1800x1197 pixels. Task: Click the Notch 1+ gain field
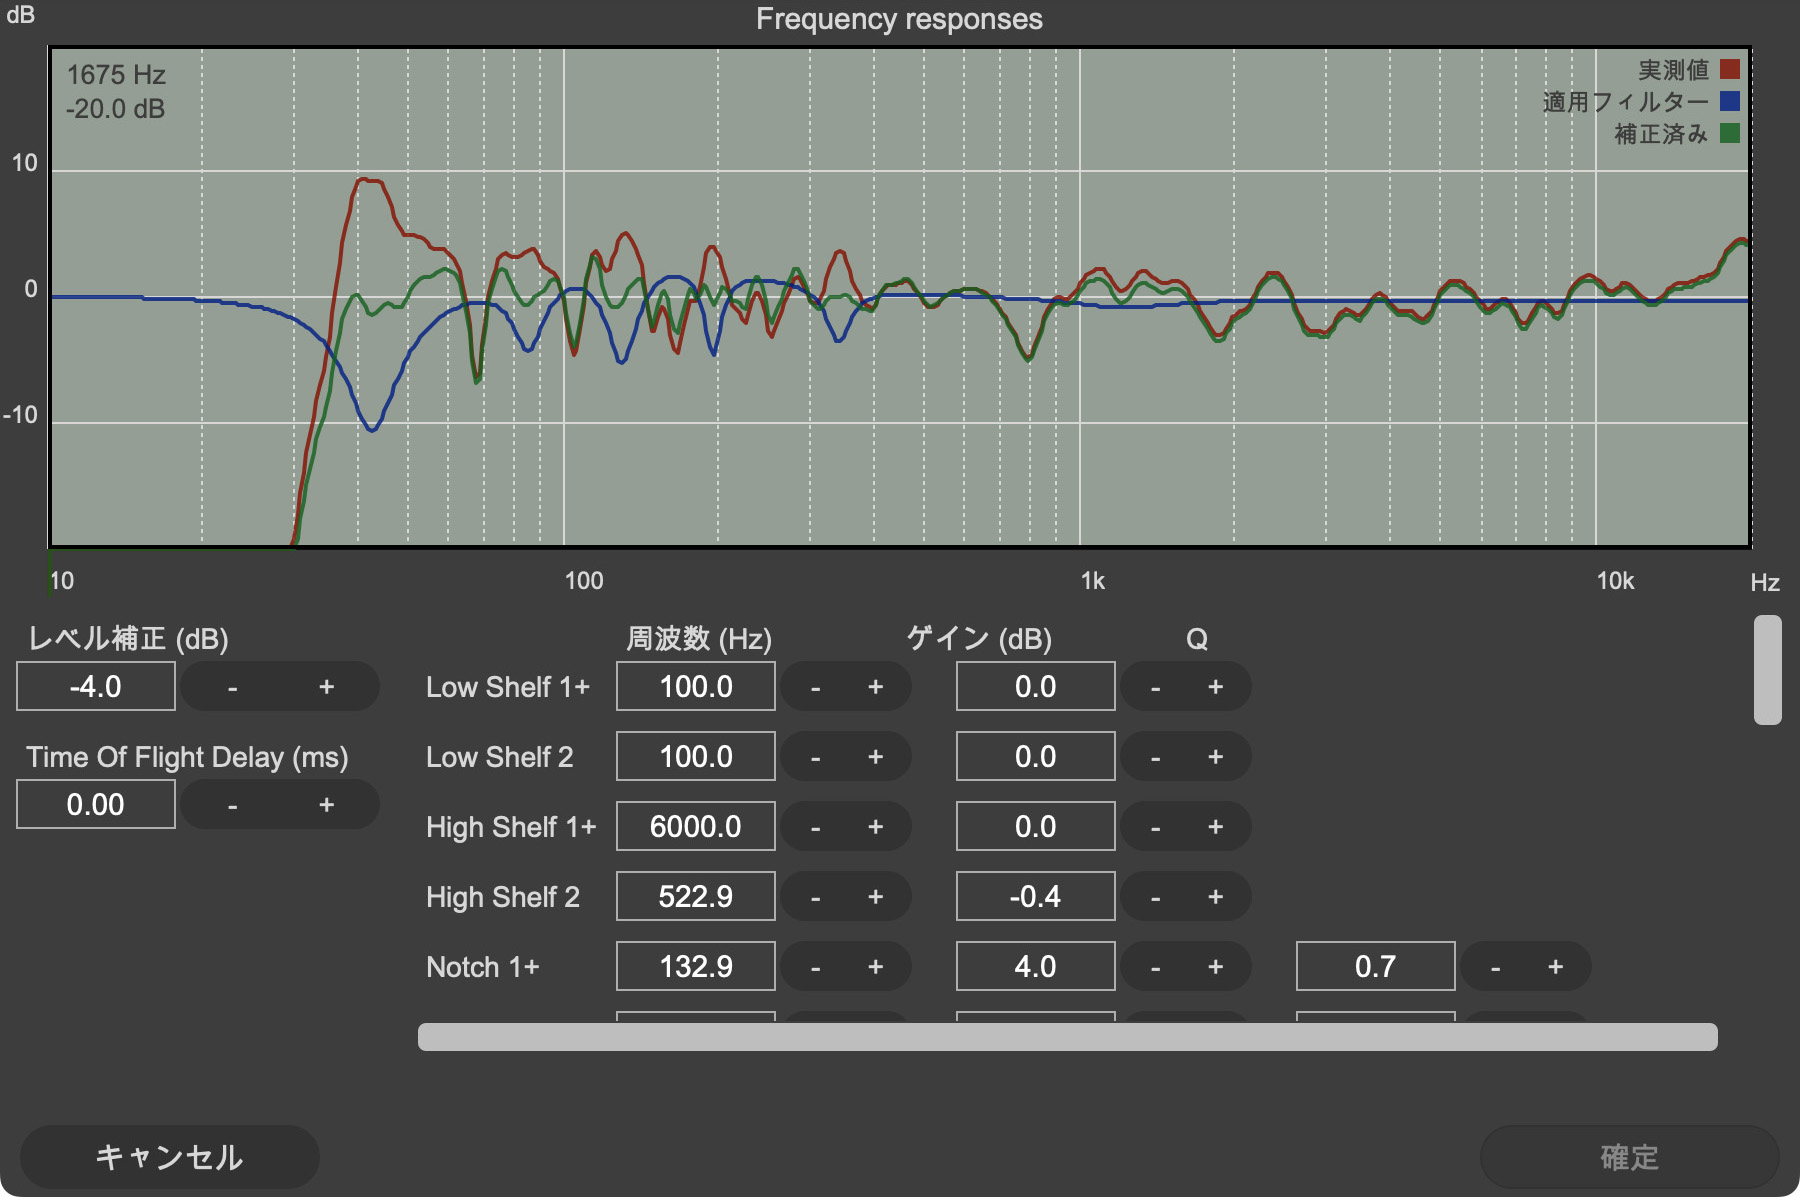point(1036,967)
